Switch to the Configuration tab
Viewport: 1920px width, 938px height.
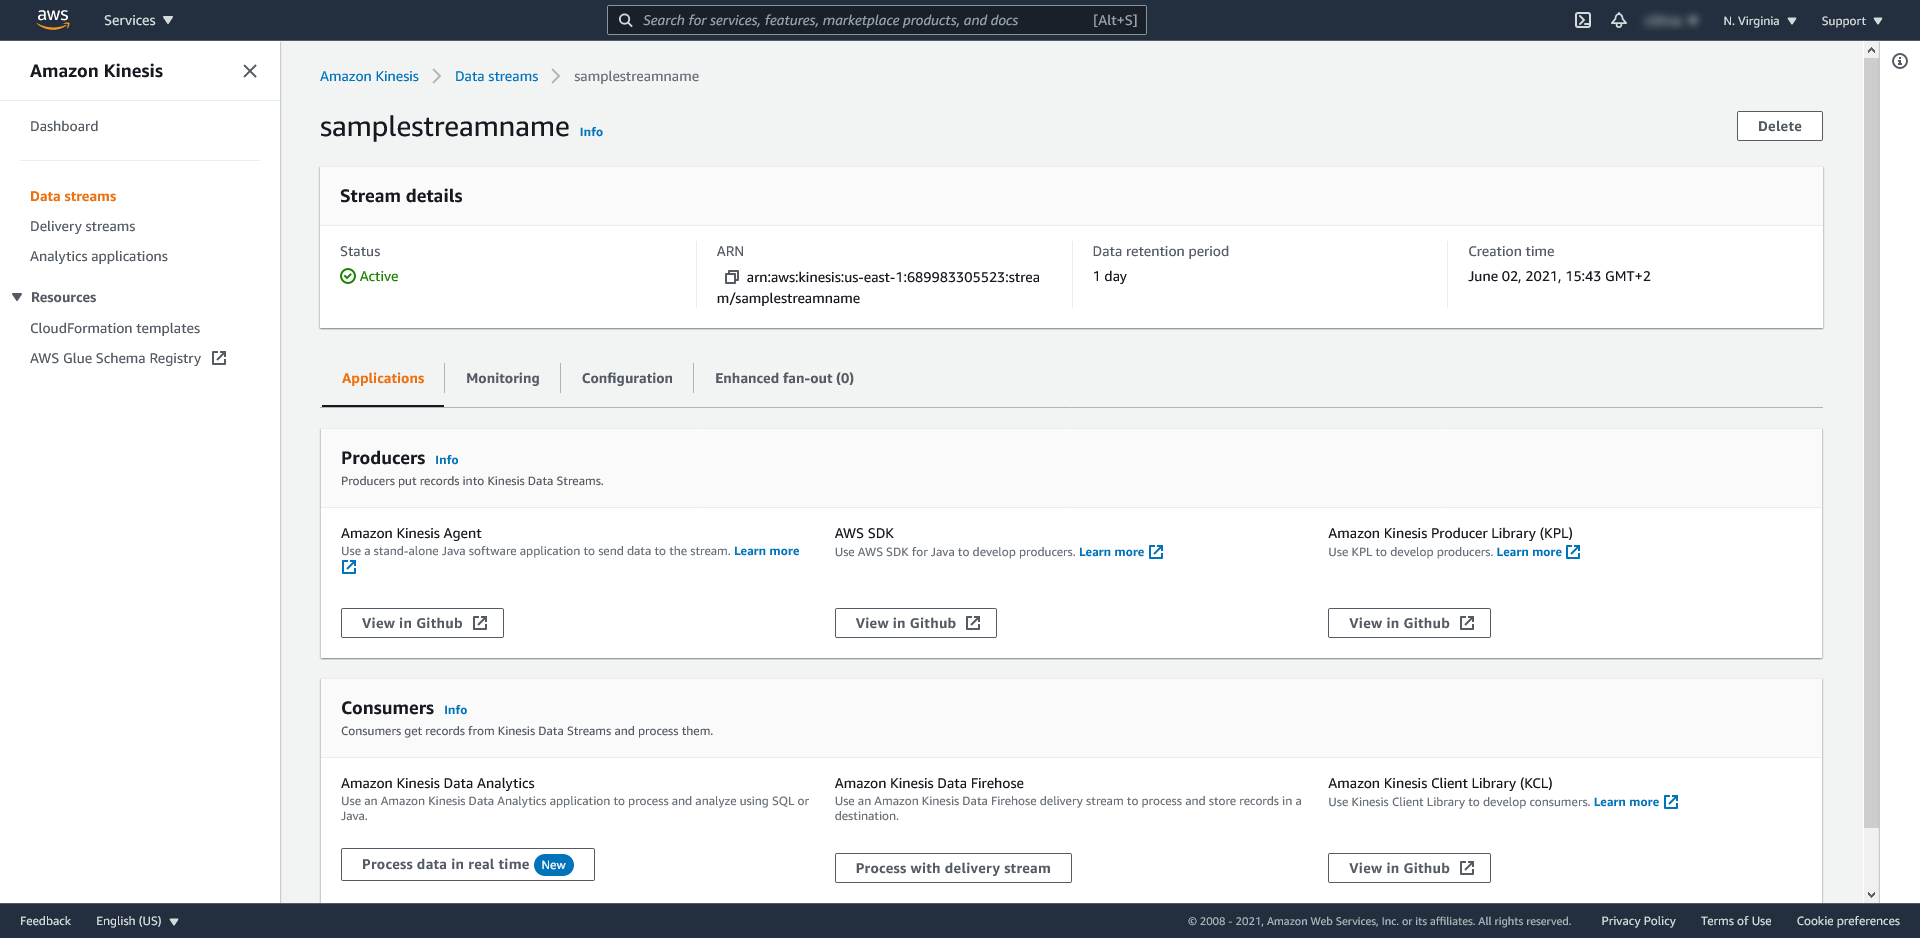(x=627, y=378)
